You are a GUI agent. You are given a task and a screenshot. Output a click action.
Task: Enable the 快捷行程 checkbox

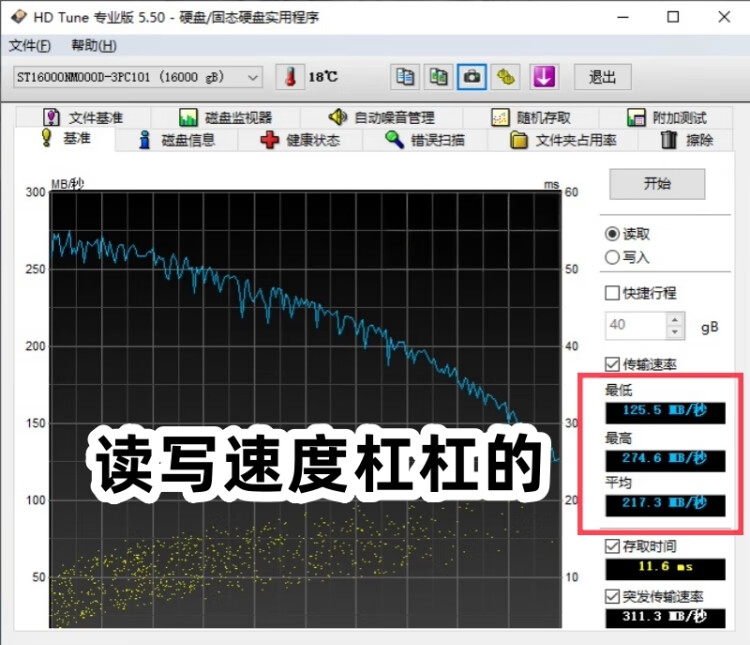click(612, 293)
